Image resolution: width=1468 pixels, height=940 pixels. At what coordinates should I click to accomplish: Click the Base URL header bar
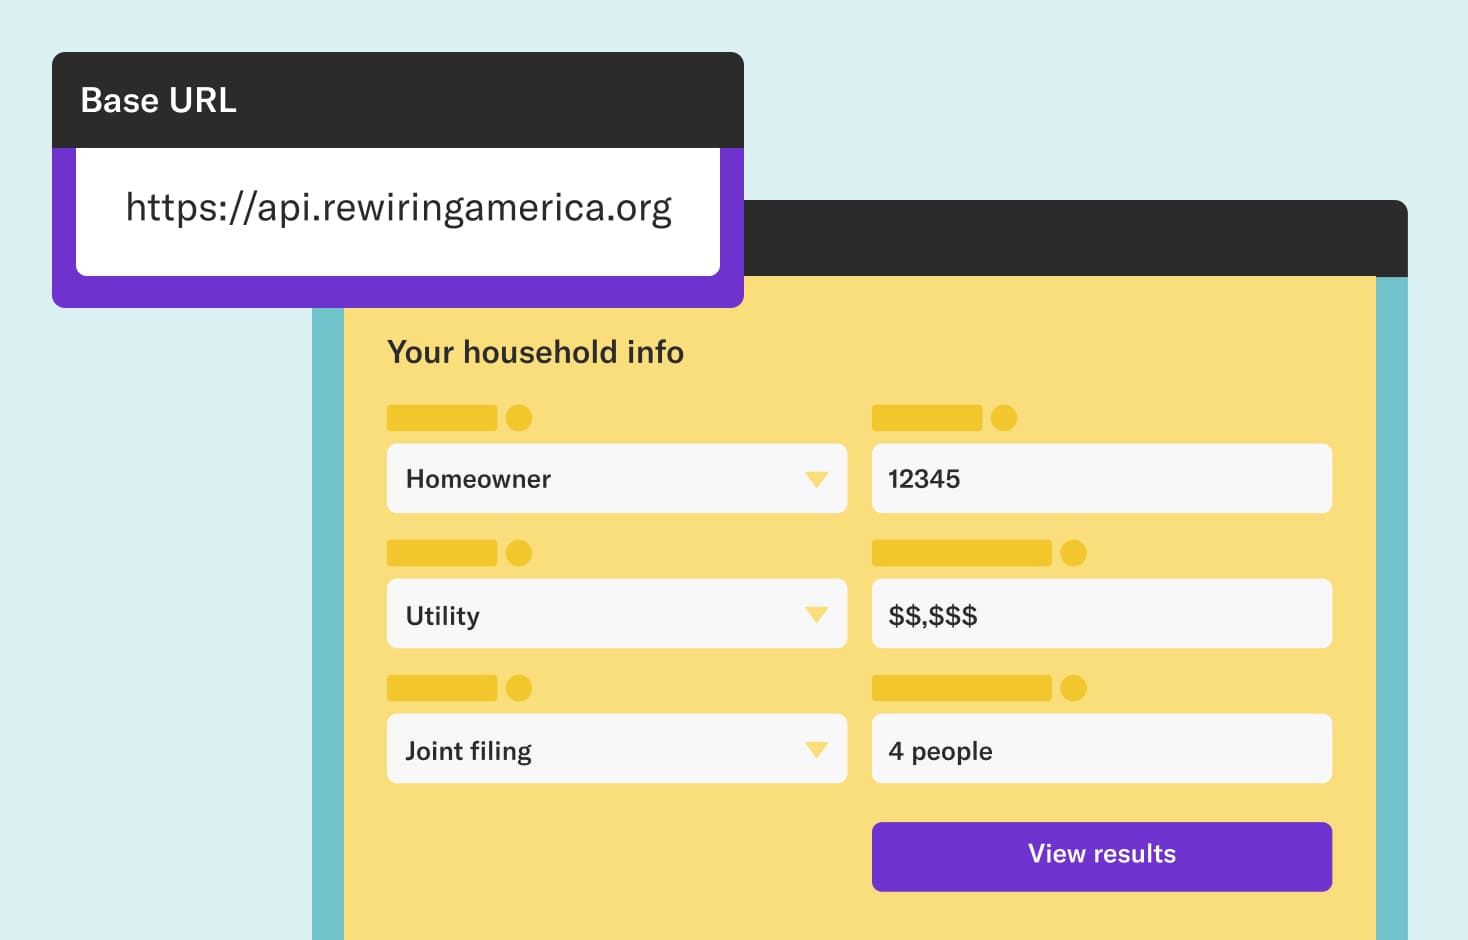[x=398, y=100]
